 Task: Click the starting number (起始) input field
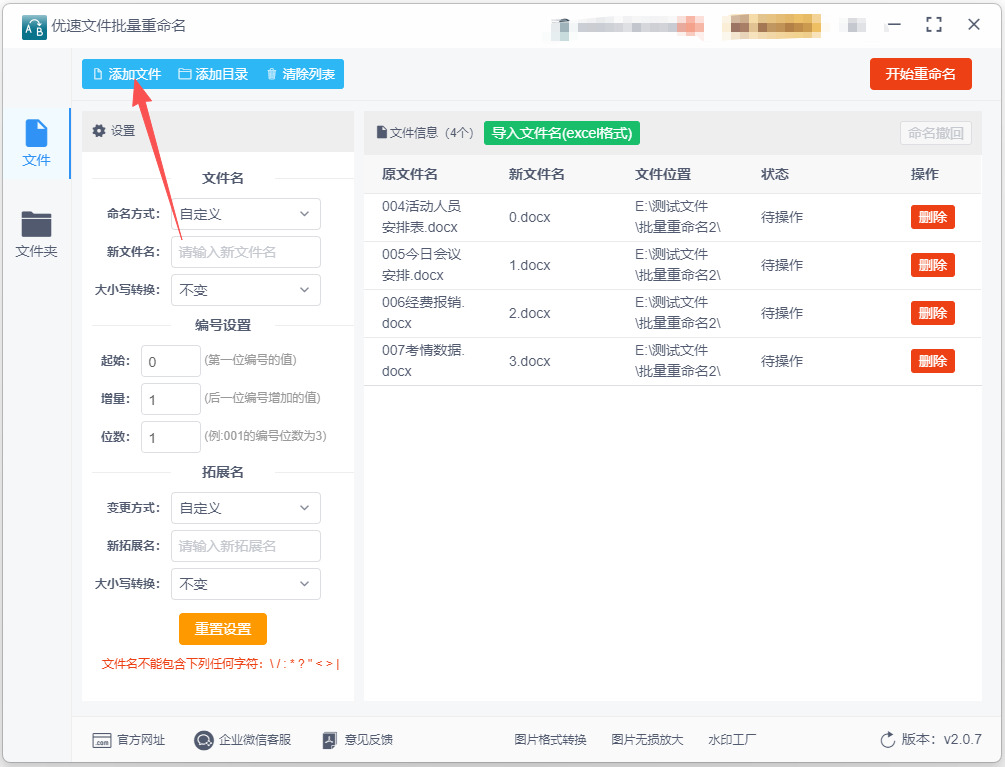(171, 361)
